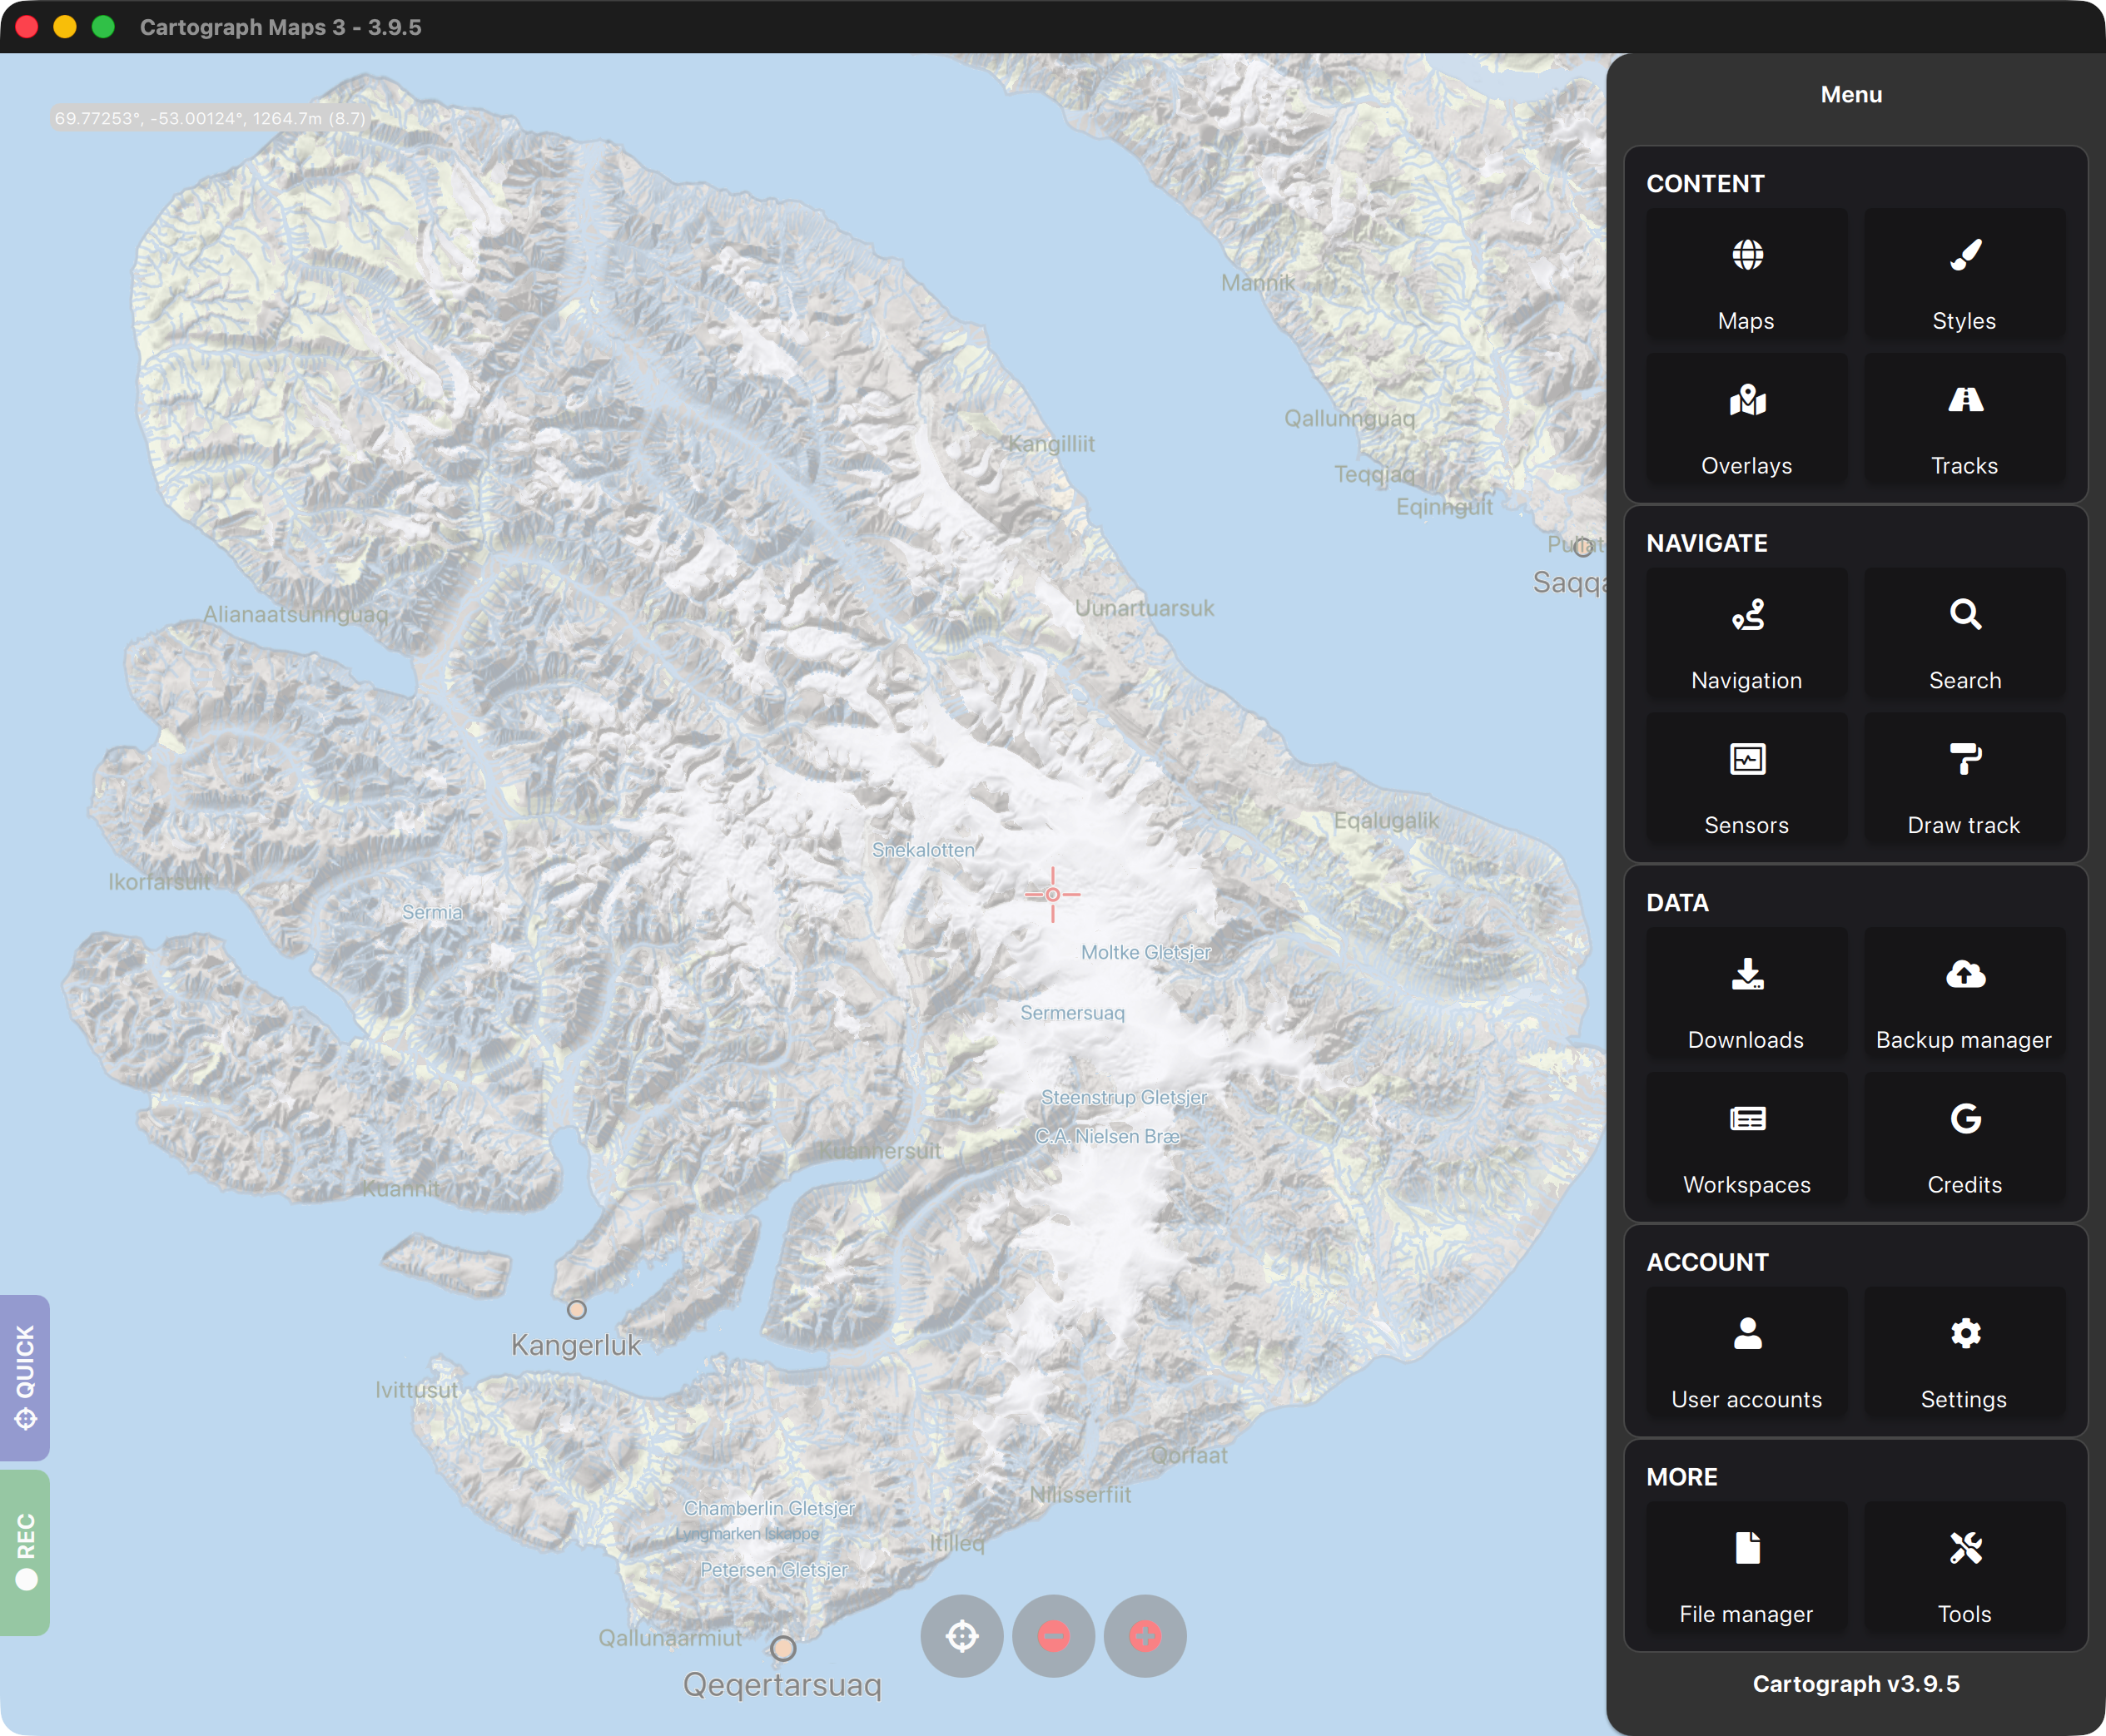Click the center-on-location crosshair button

tap(962, 1636)
